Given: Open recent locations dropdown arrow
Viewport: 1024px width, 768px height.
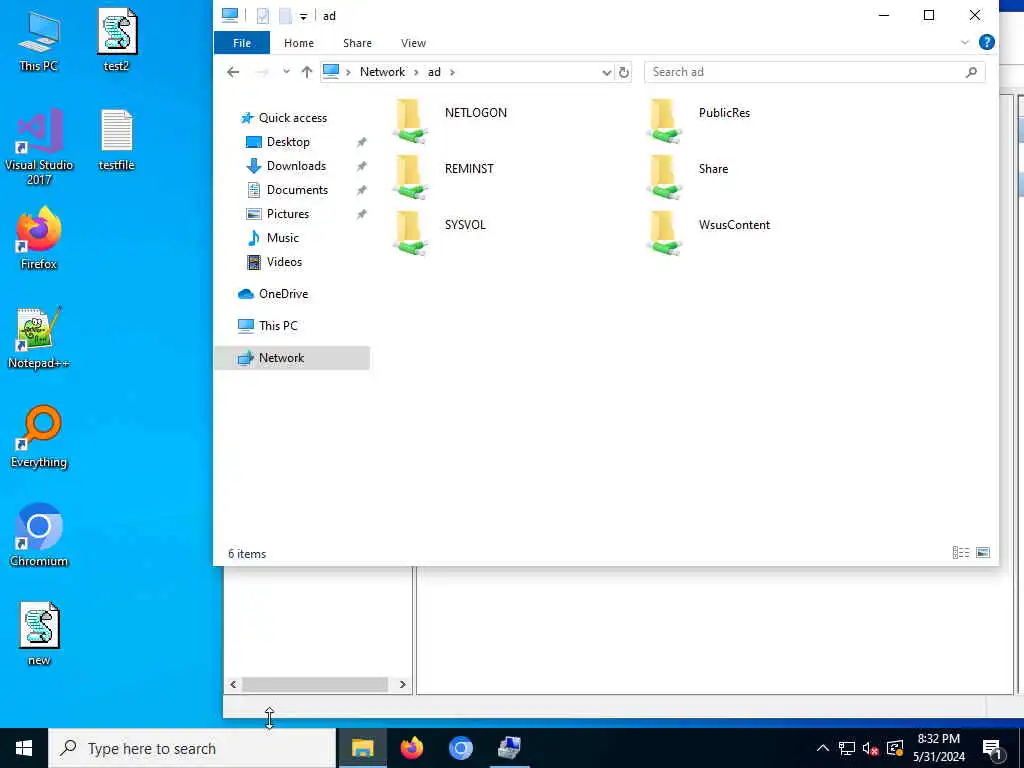Looking at the screenshot, I should click(x=286, y=72).
